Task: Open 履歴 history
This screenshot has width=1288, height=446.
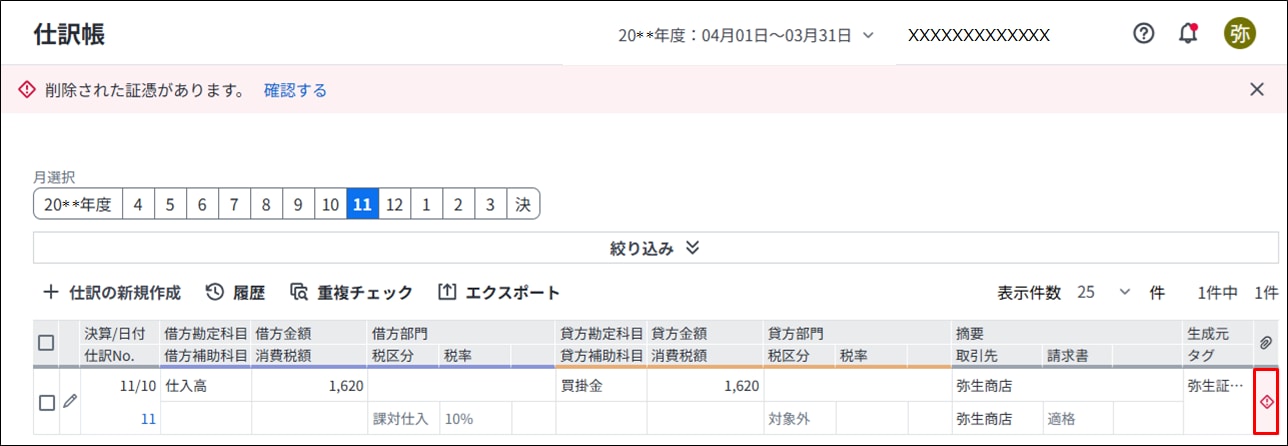Action: click(x=235, y=293)
